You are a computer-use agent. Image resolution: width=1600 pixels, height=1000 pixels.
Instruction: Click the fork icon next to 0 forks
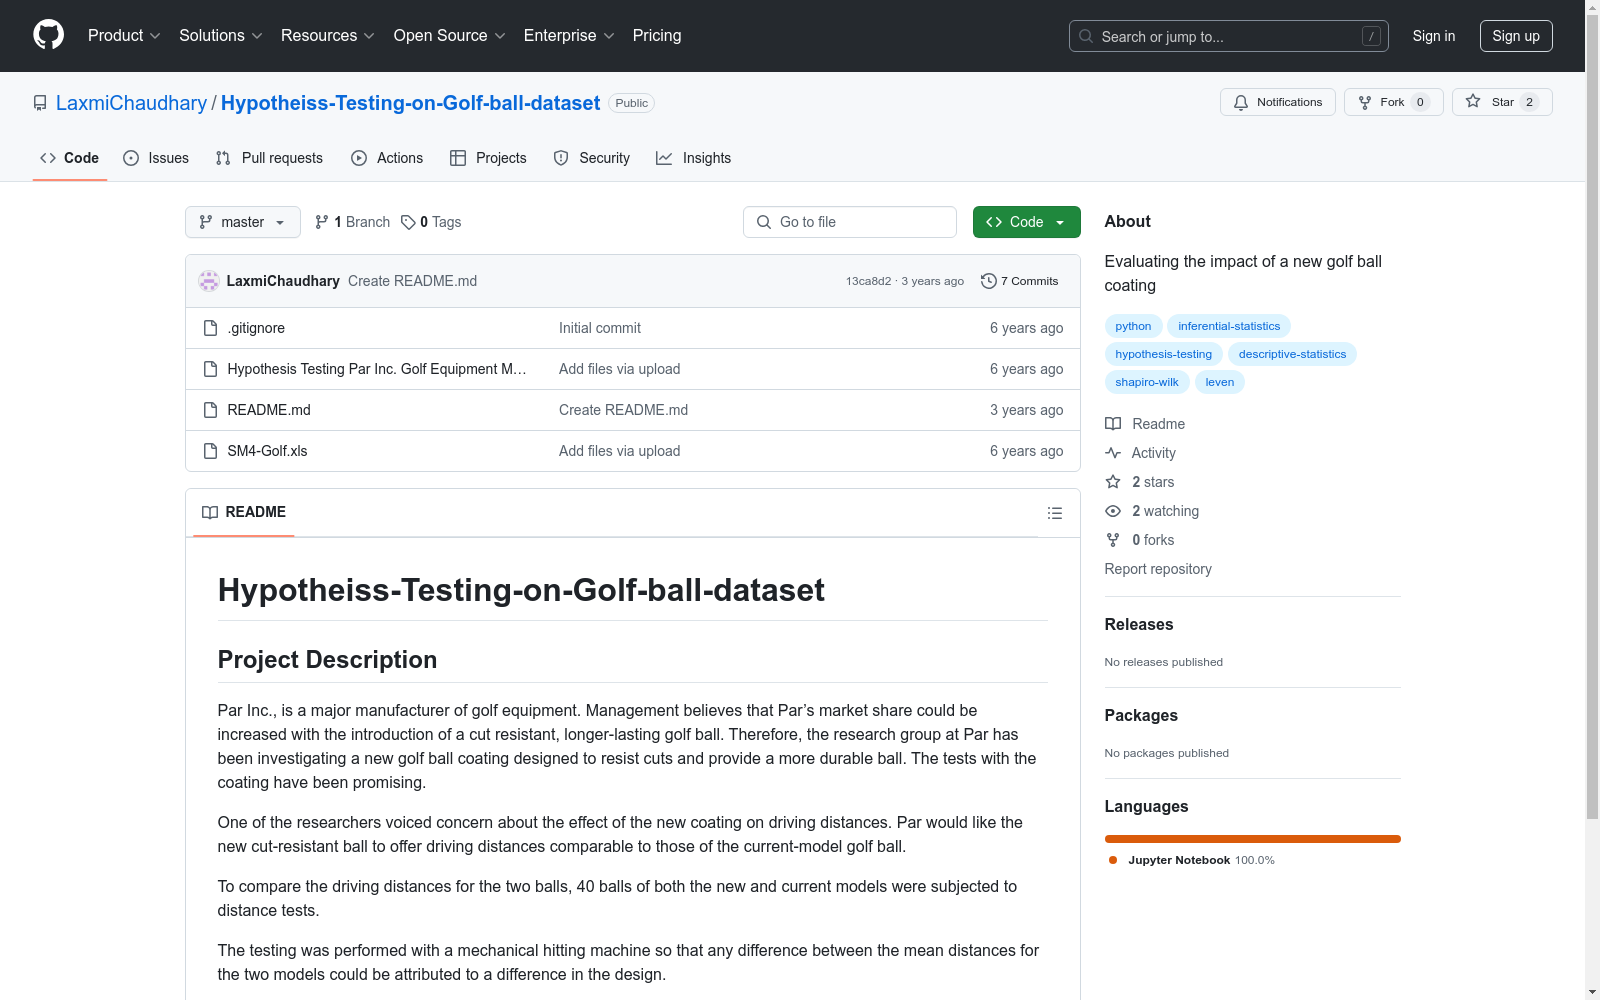click(x=1113, y=540)
